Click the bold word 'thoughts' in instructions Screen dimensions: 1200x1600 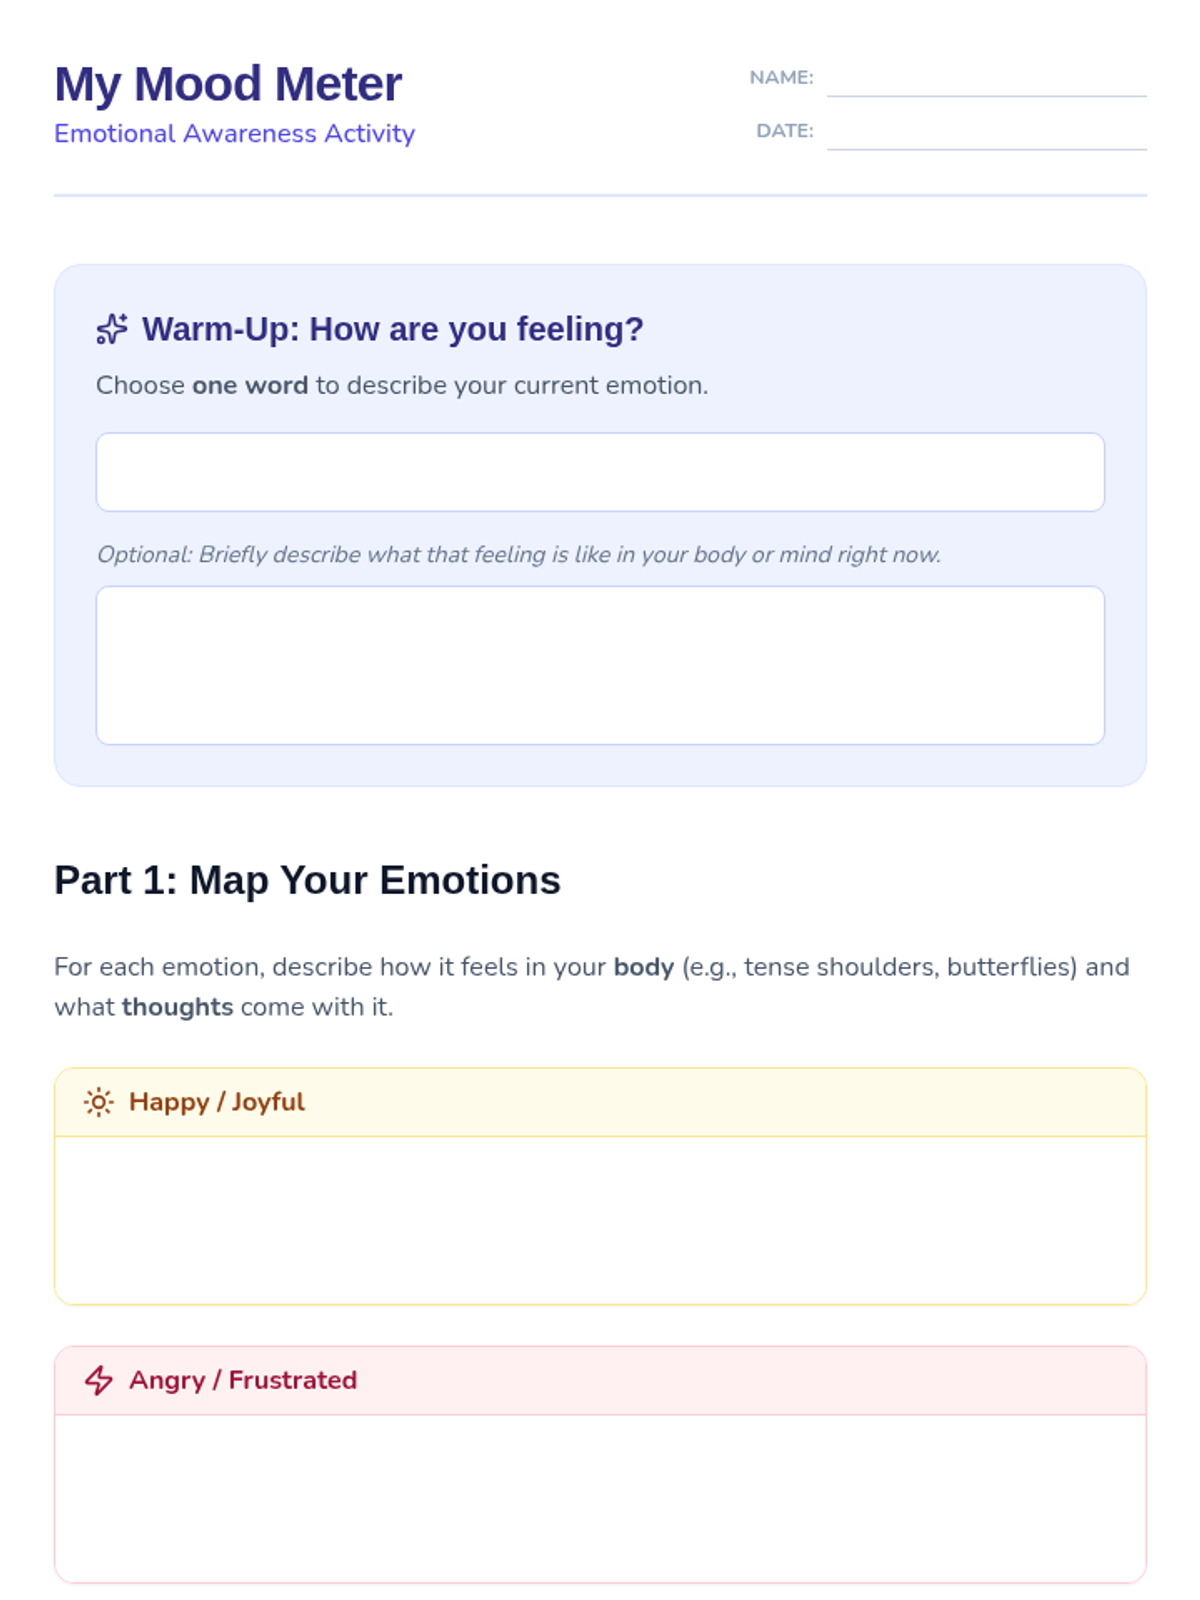[x=177, y=1007]
